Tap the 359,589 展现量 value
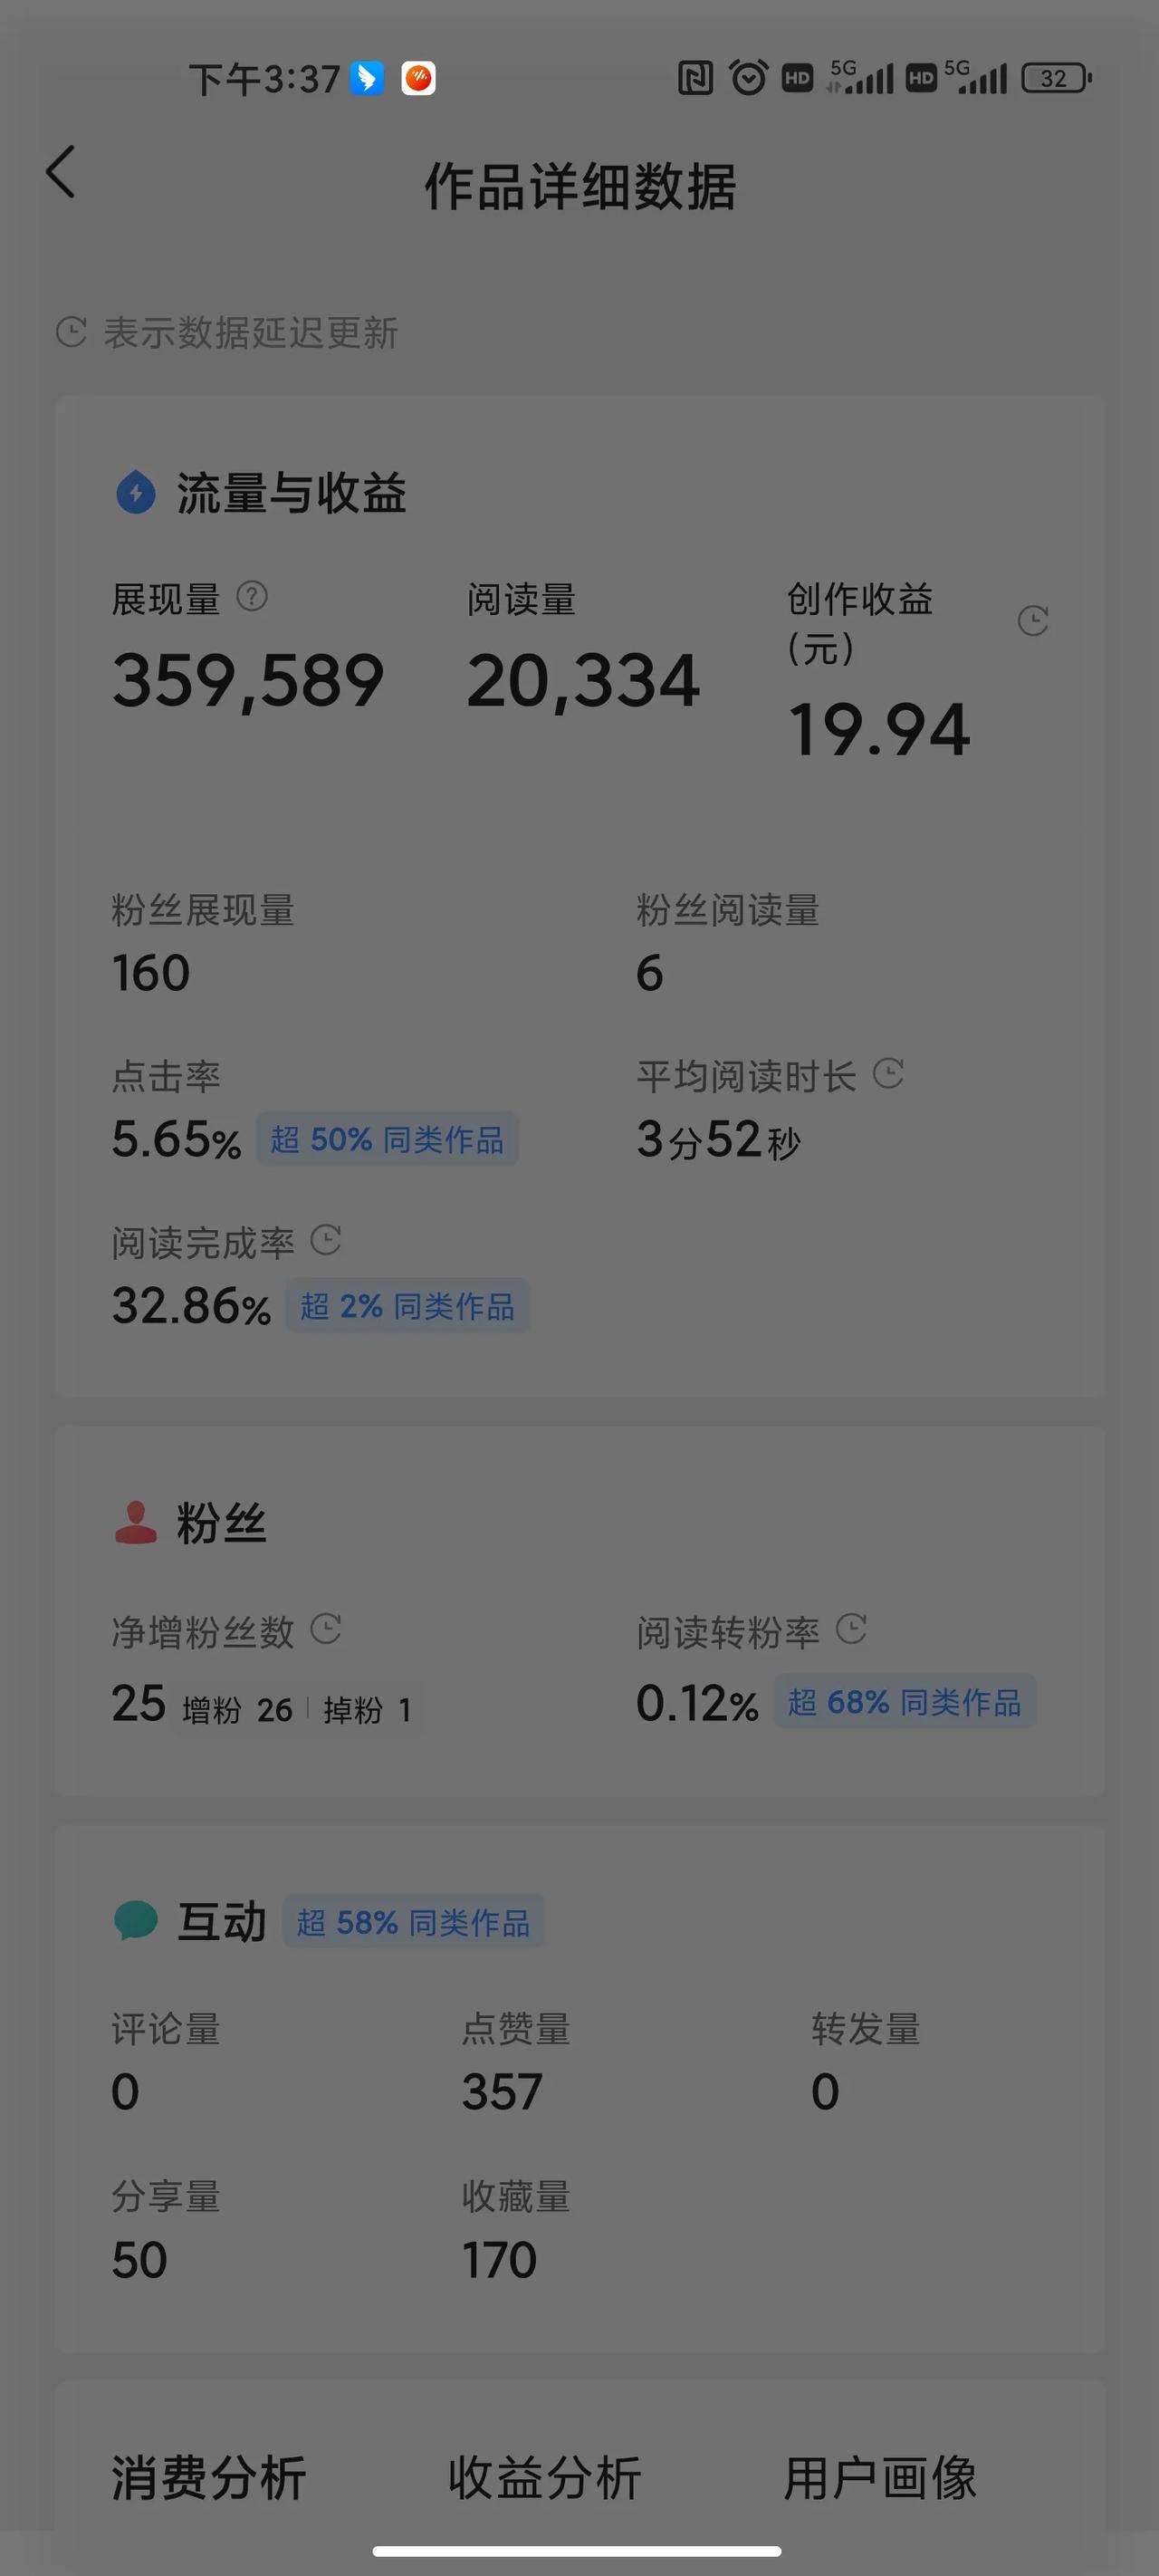Image resolution: width=1159 pixels, height=2576 pixels. [248, 681]
